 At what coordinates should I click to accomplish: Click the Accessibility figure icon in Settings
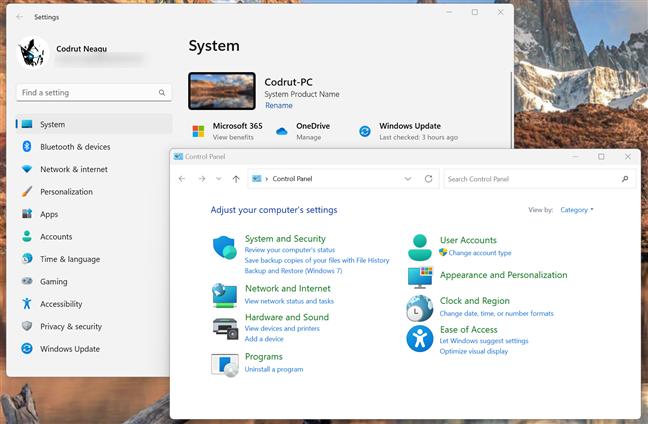tap(27, 304)
